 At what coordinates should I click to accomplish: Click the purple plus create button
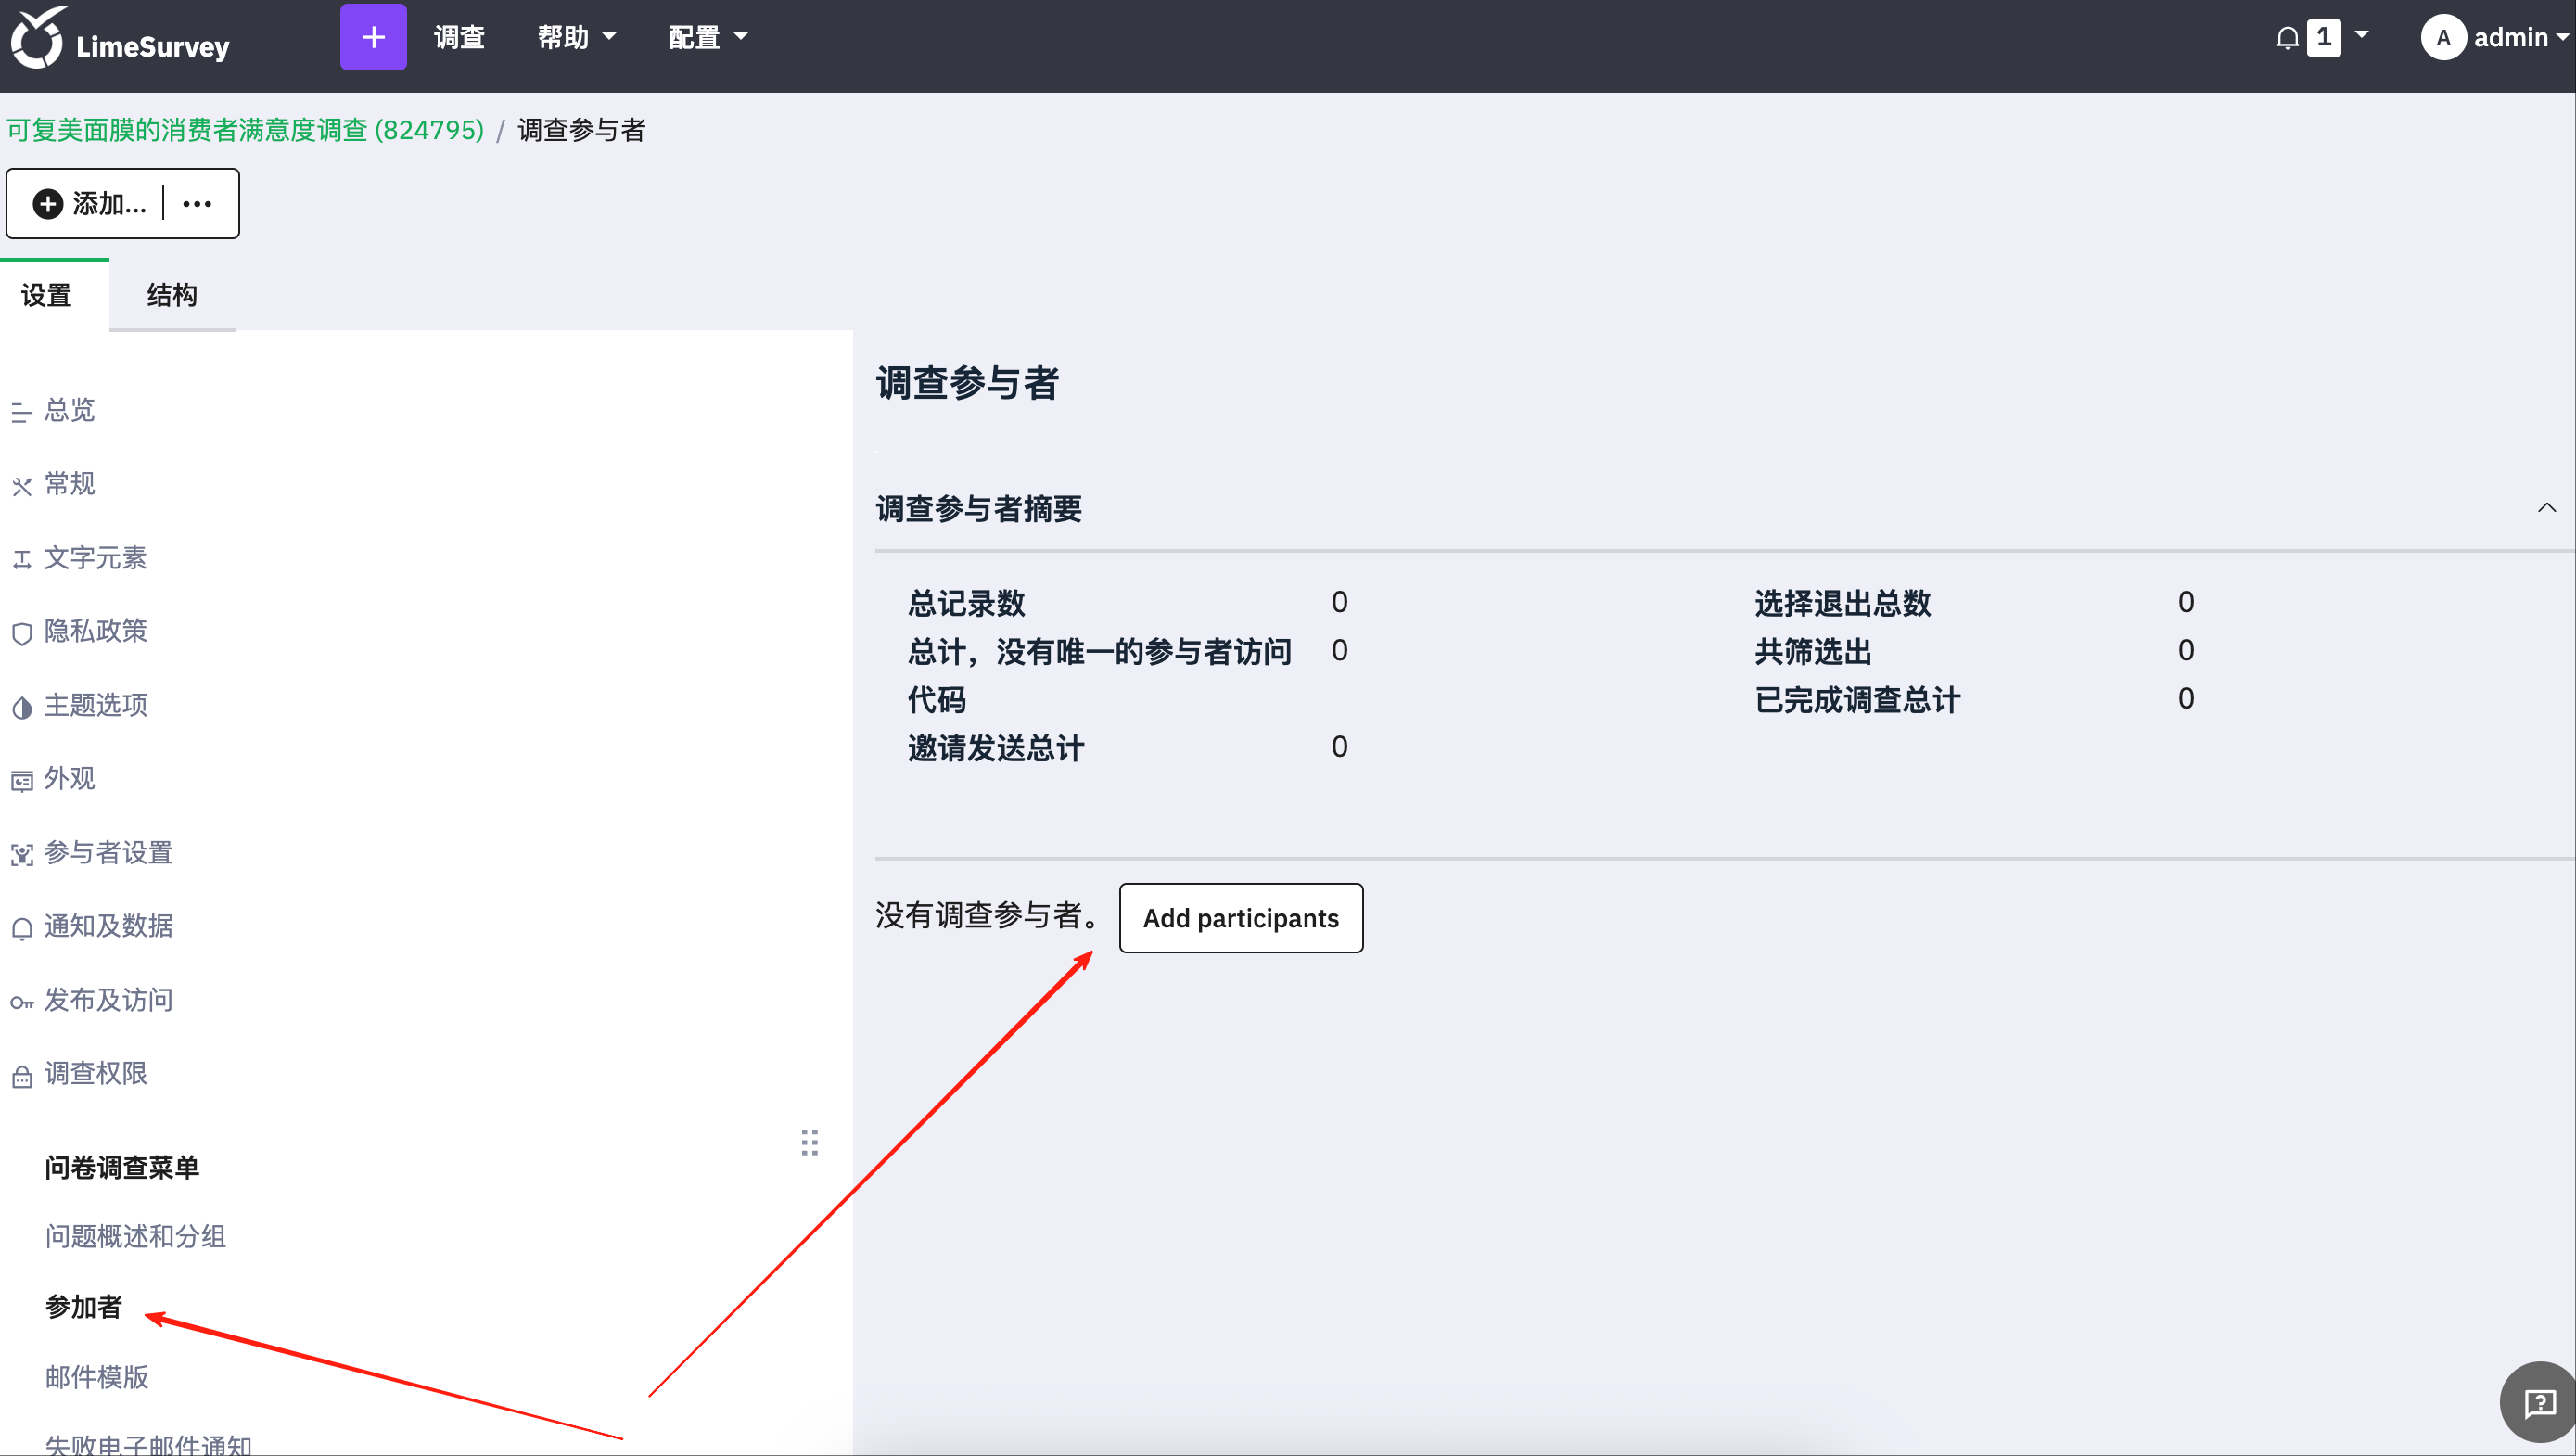point(373,37)
